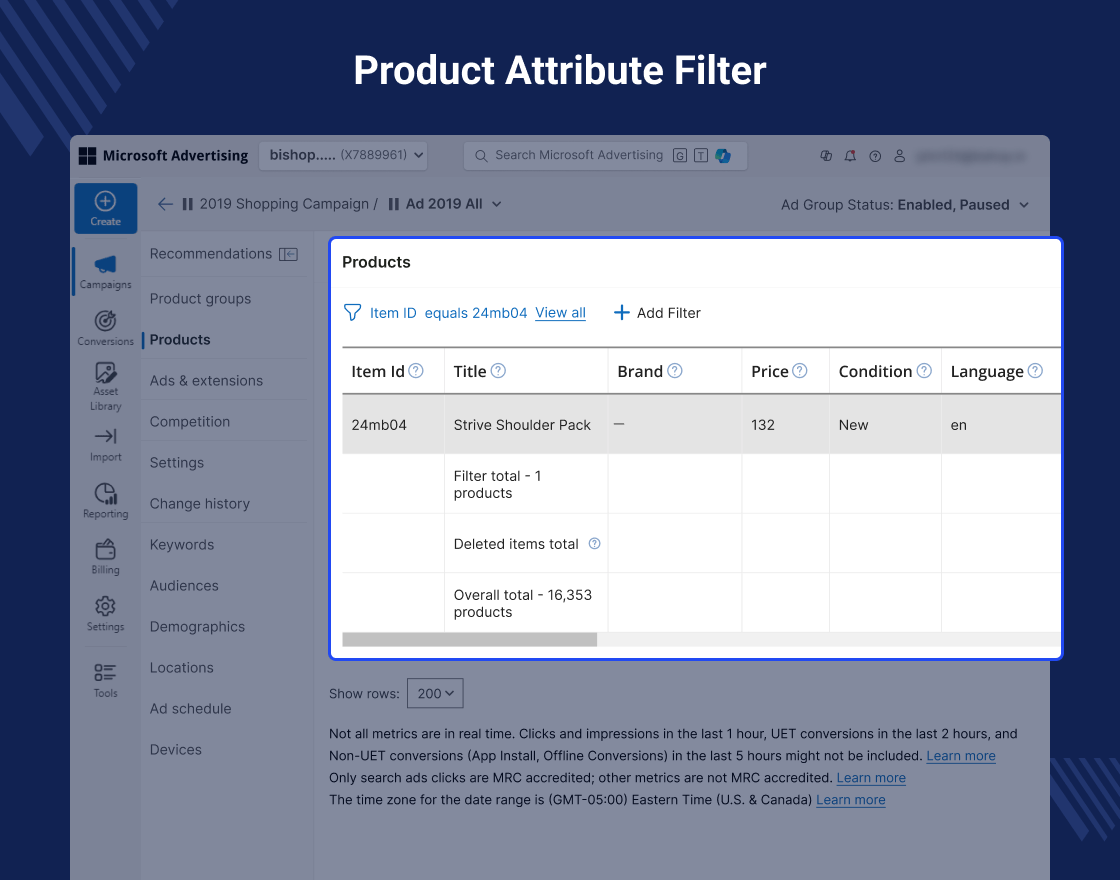Open Asset Library in the sidebar

[x=105, y=386]
